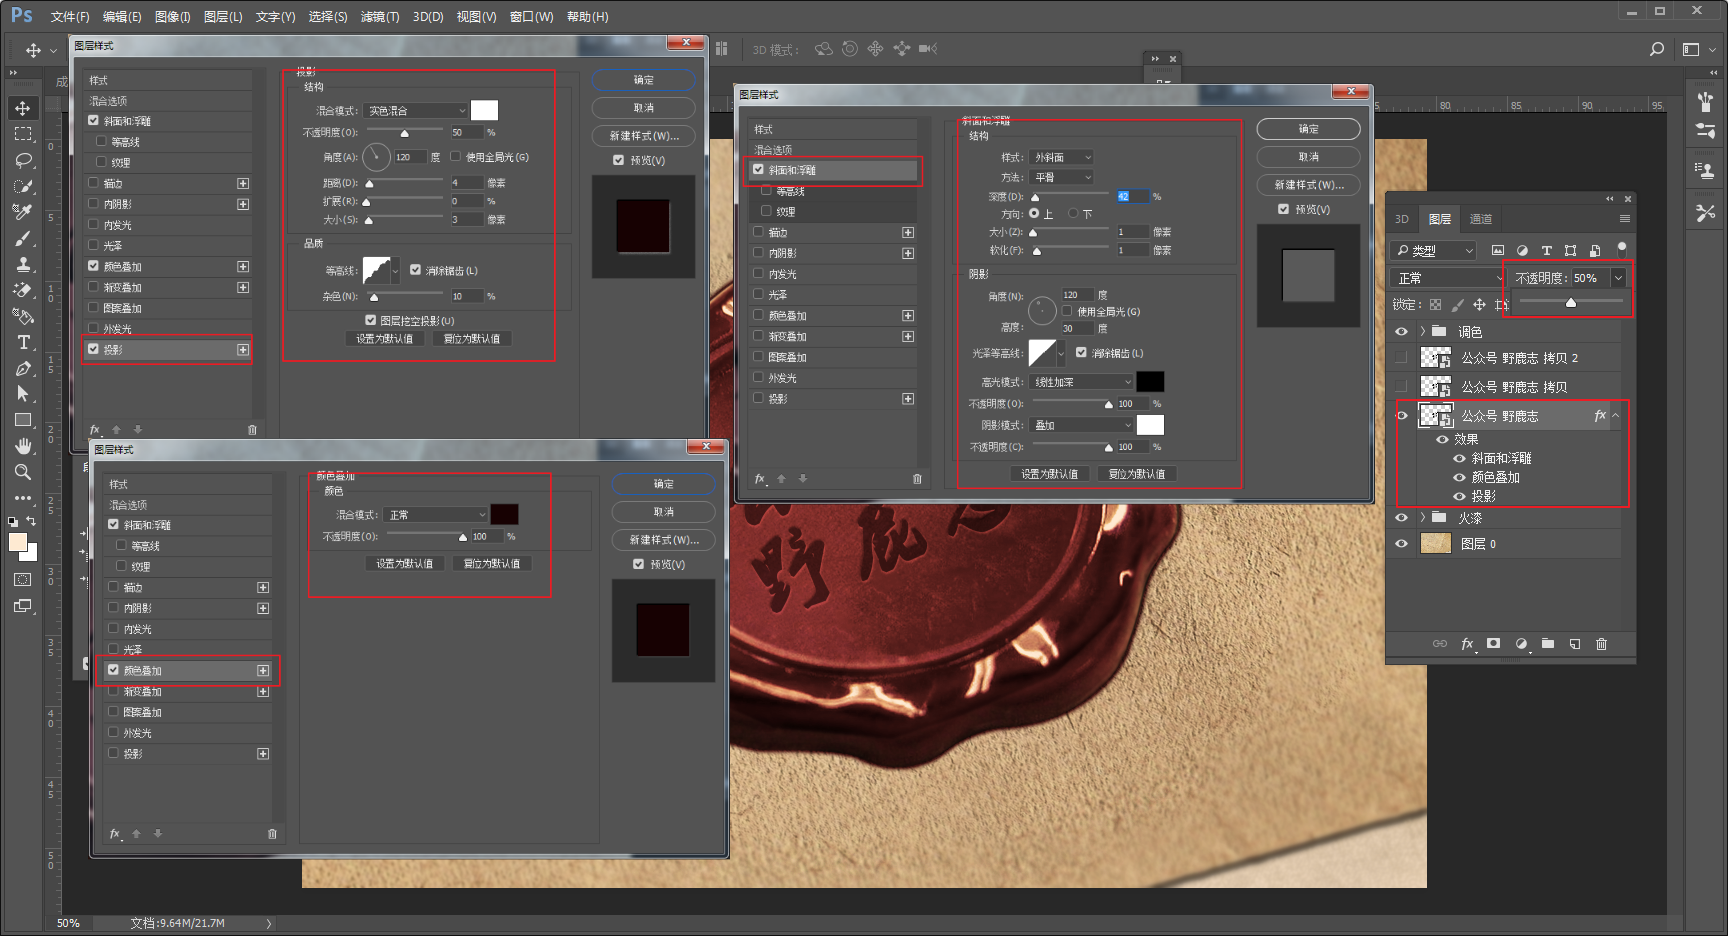1728x936 pixels.
Task: Uncheck 图层挖空投影 checkbox
Action: click(x=370, y=321)
